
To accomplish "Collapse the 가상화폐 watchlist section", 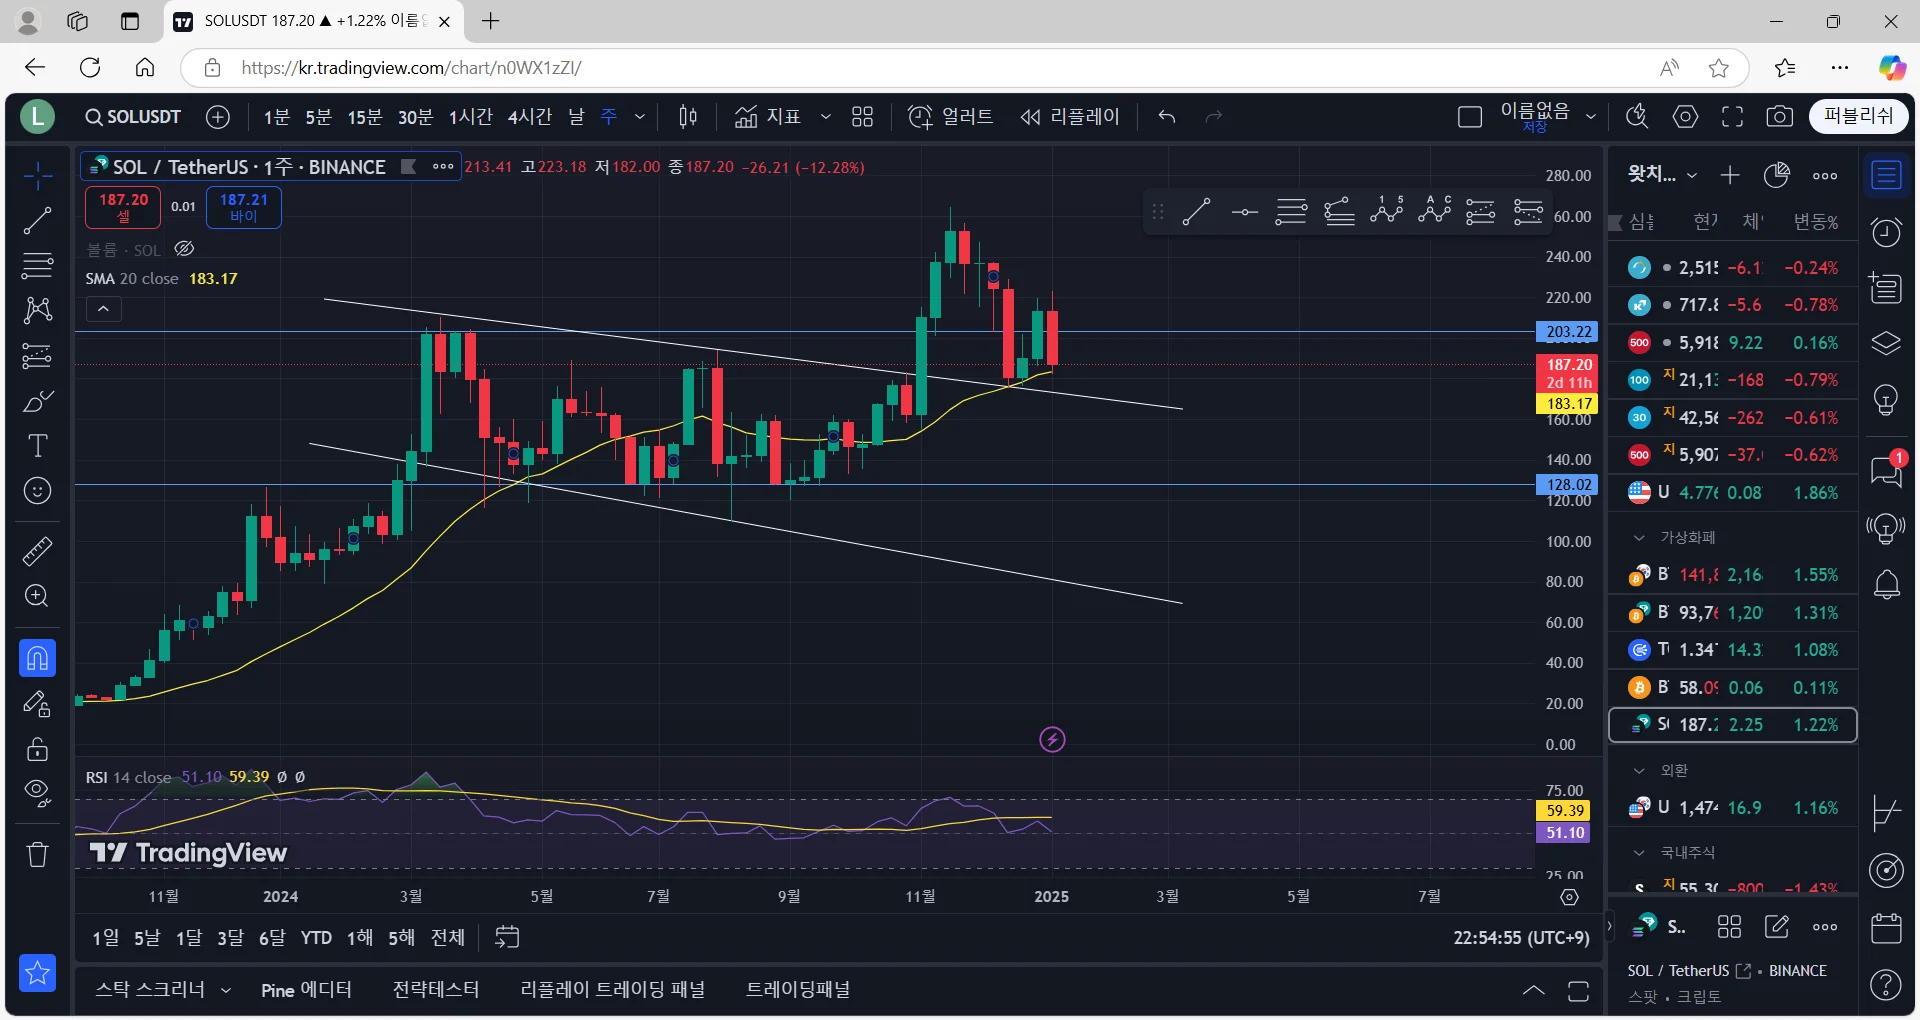I will [1639, 538].
